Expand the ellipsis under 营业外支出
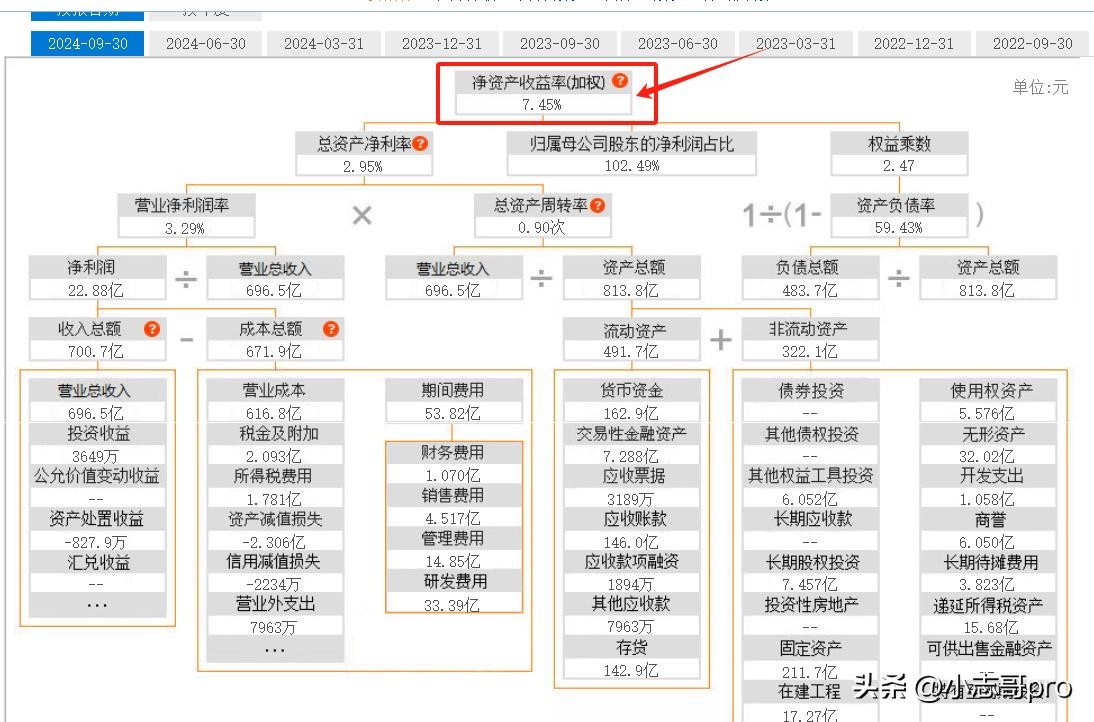The width and height of the screenshot is (1094, 722). [x=275, y=649]
